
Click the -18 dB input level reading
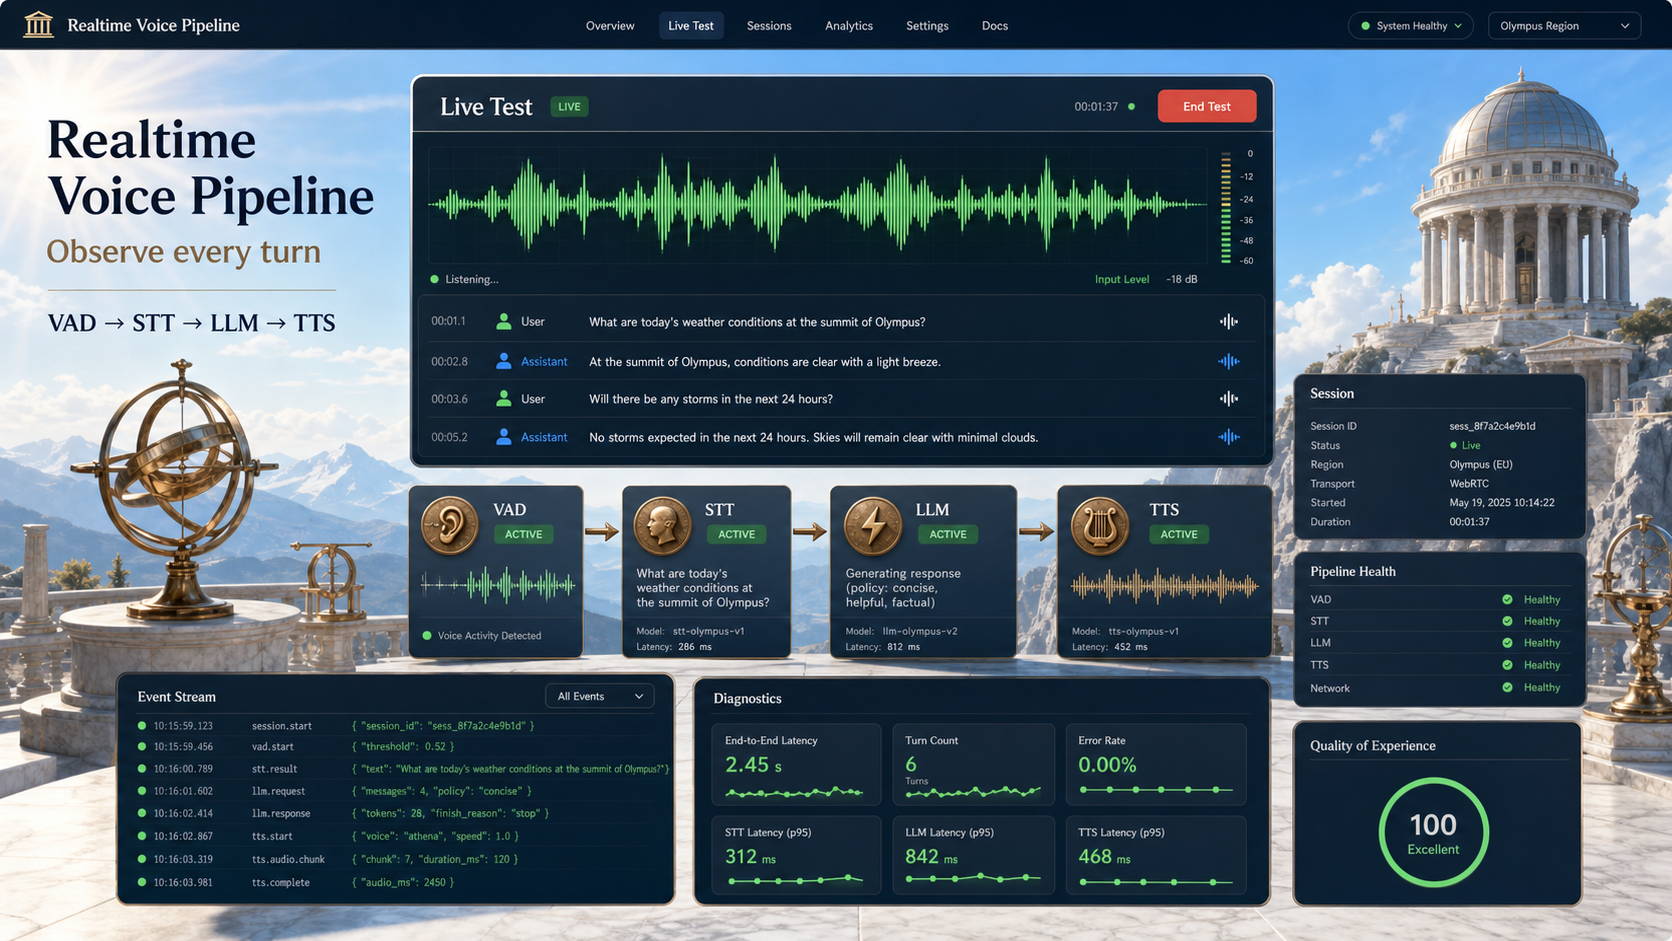pyautogui.click(x=1182, y=279)
